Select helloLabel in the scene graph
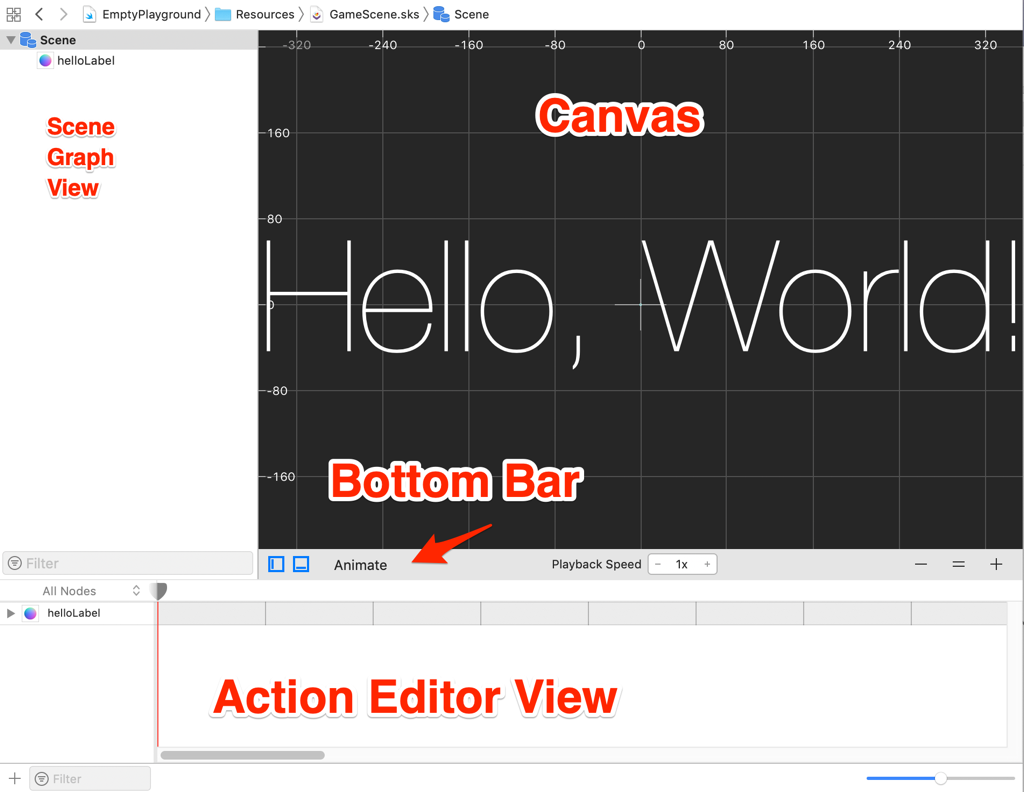The image size is (1024, 792). [85, 61]
